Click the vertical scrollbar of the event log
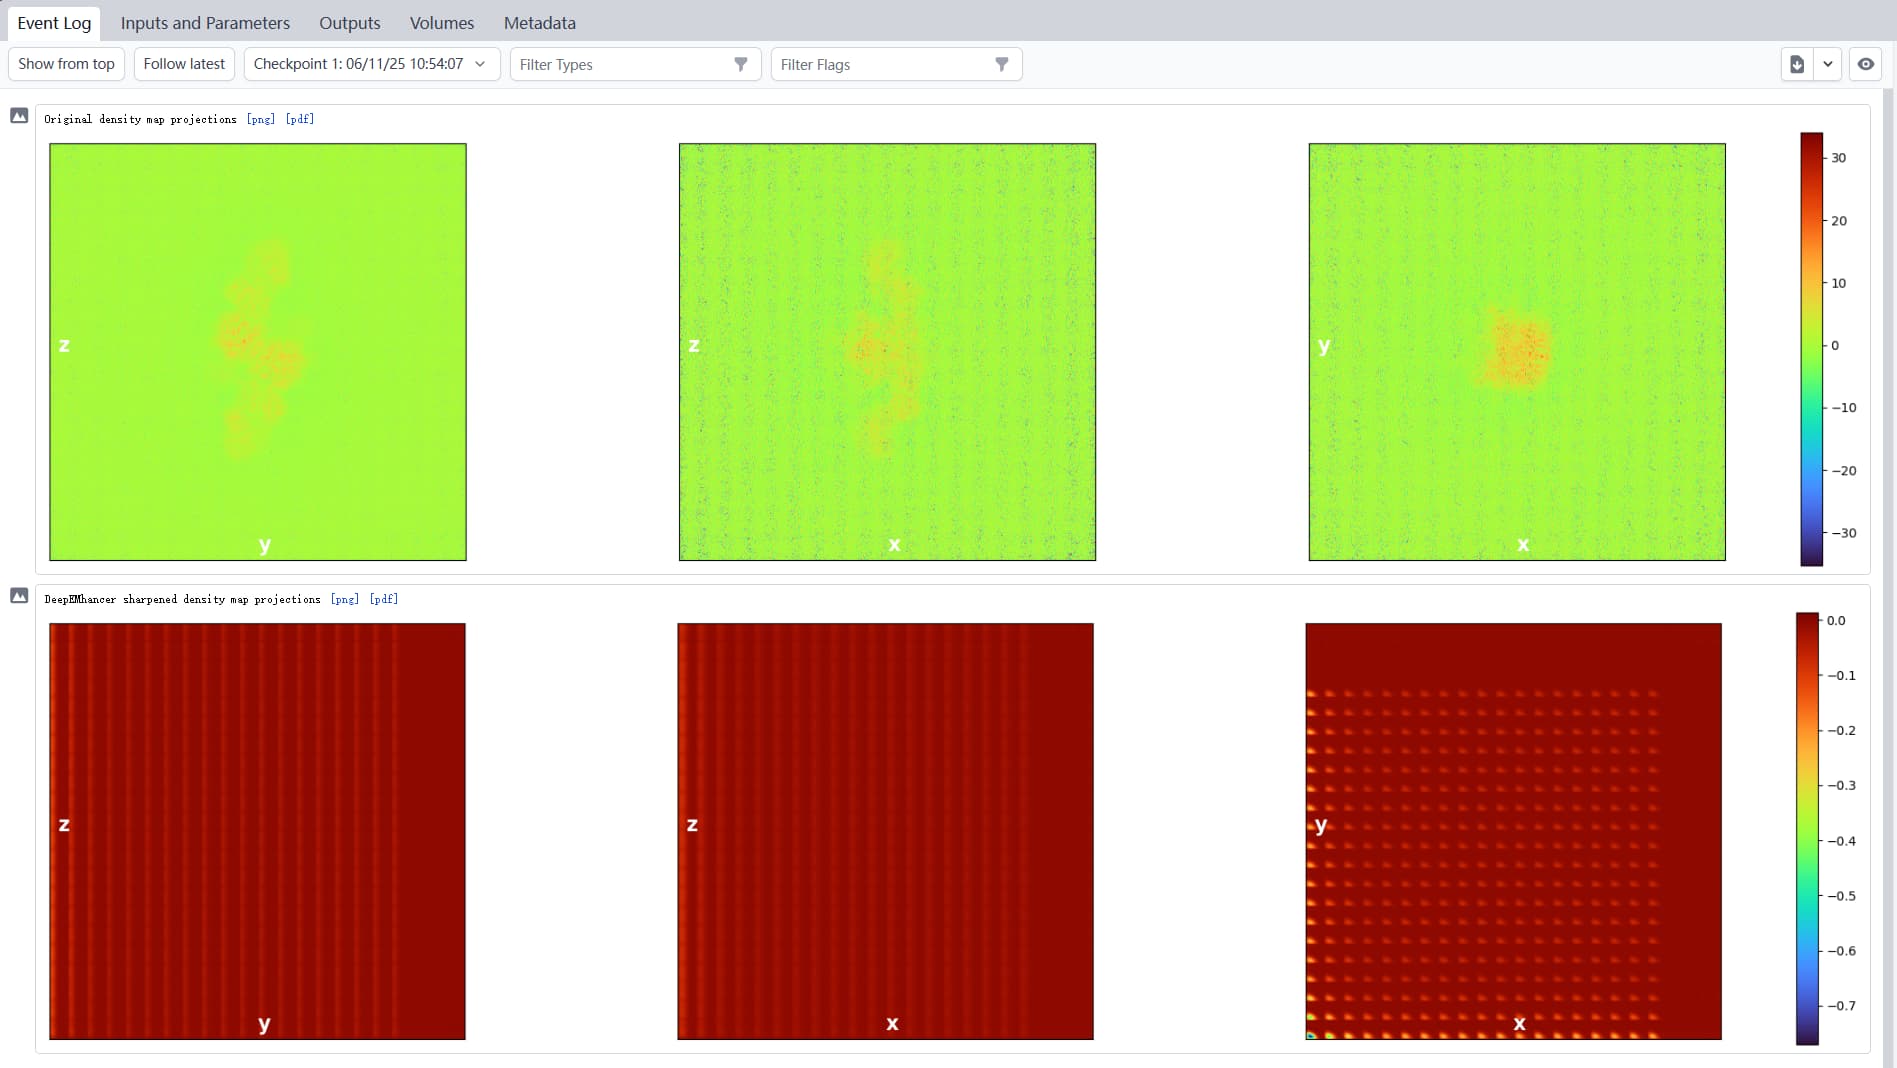The image size is (1897, 1068). [1888, 500]
